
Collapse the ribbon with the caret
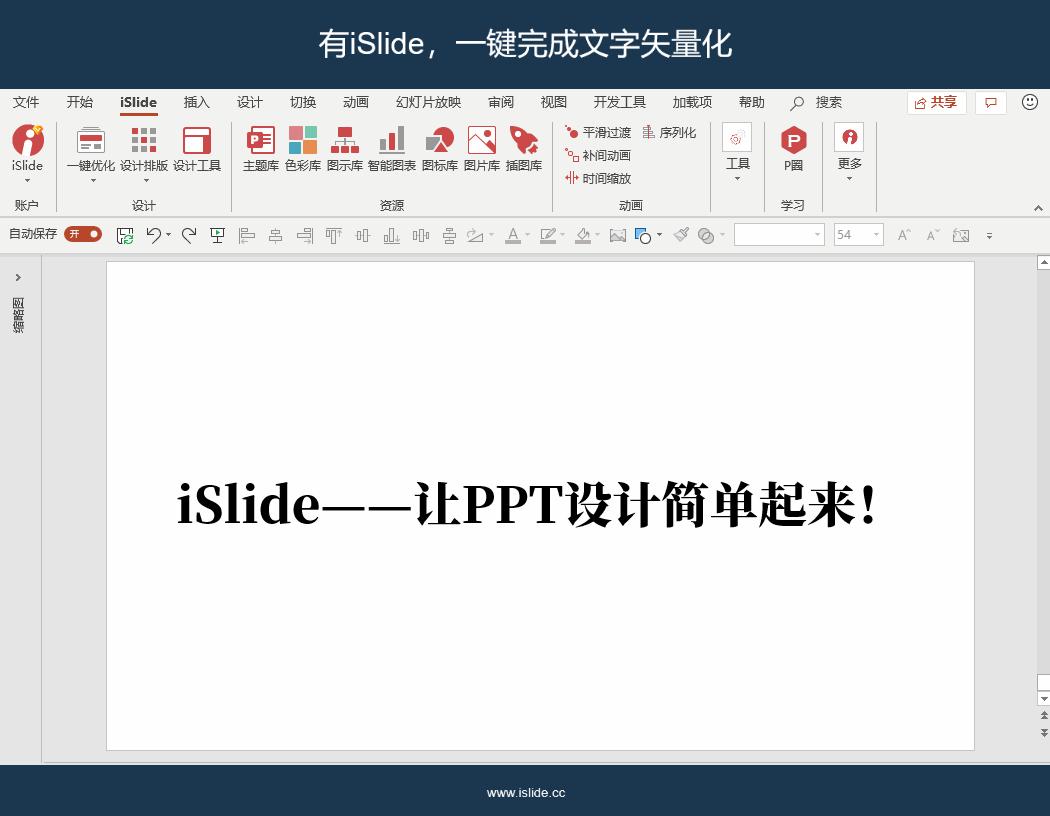(1038, 208)
